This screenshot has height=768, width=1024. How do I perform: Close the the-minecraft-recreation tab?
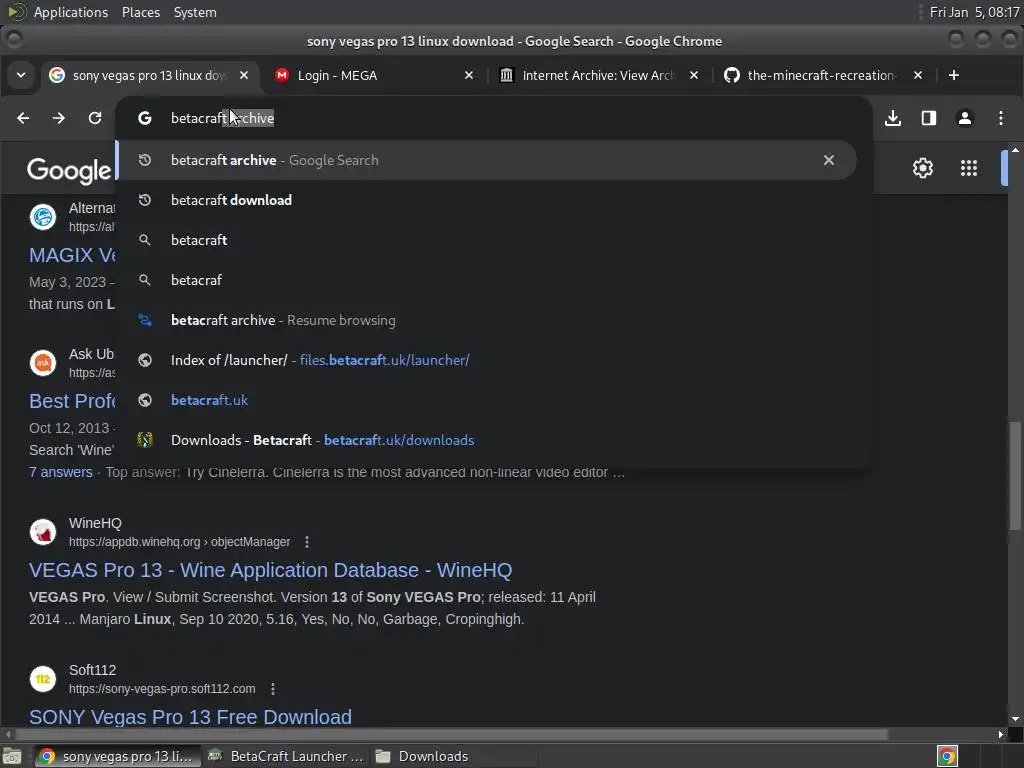(x=918, y=76)
